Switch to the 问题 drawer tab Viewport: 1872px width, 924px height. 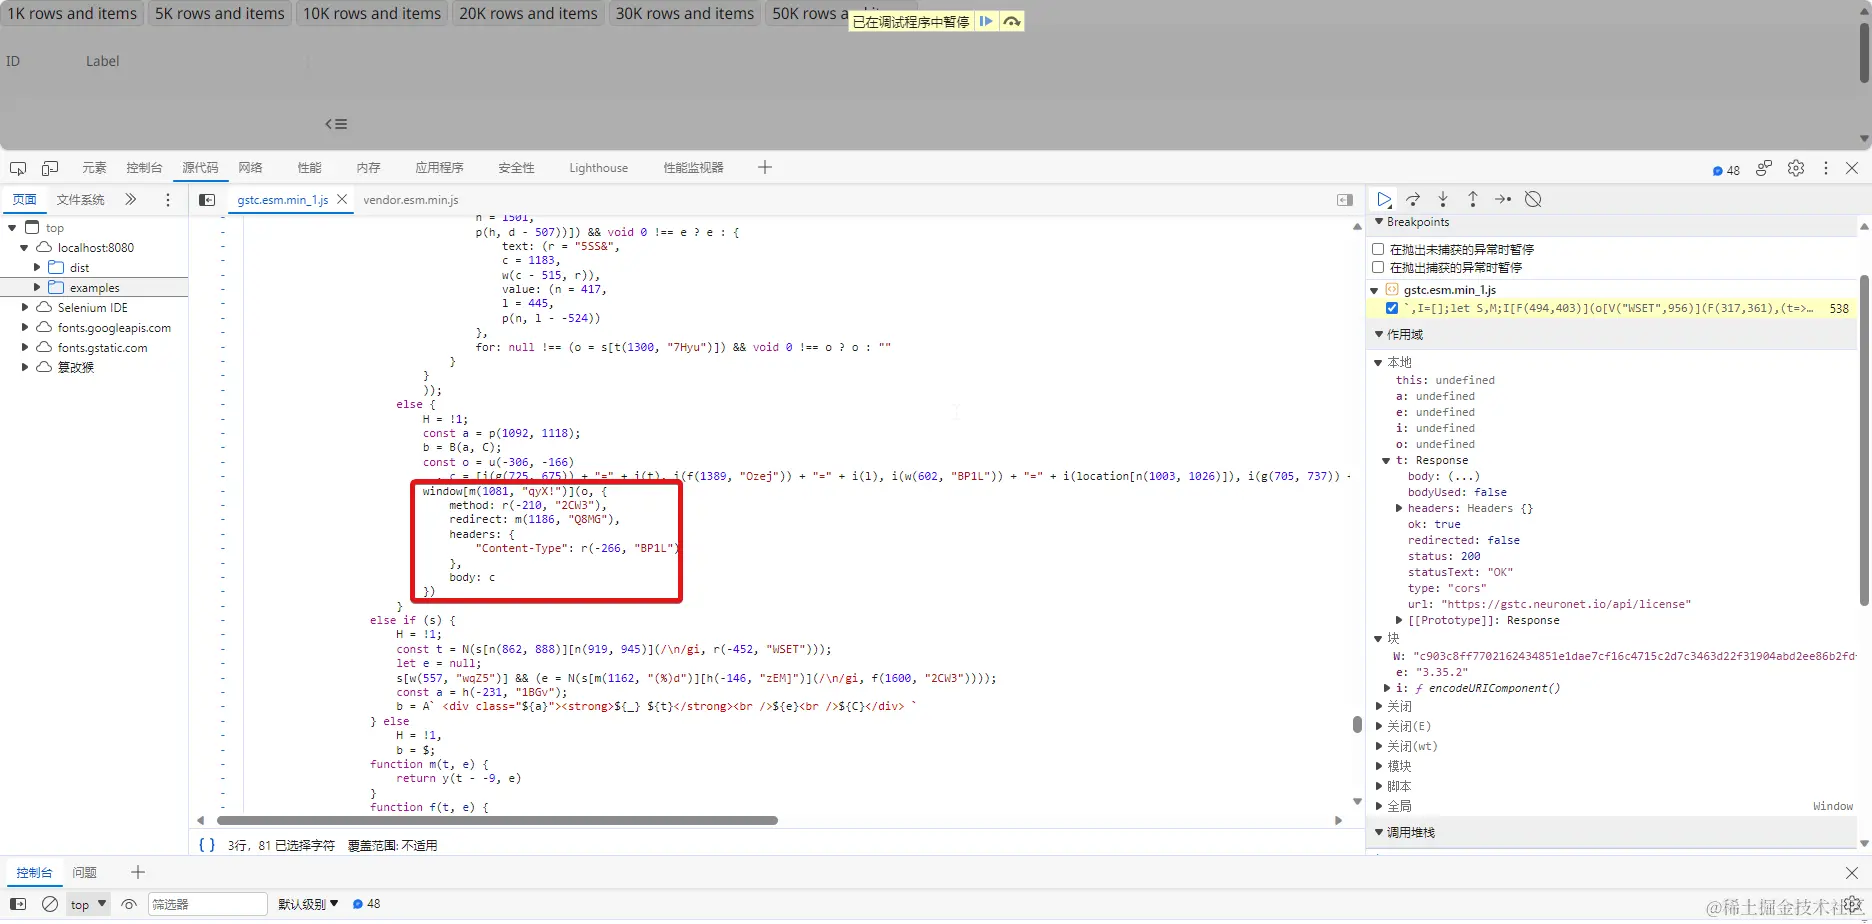pyautogui.click(x=85, y=873)
